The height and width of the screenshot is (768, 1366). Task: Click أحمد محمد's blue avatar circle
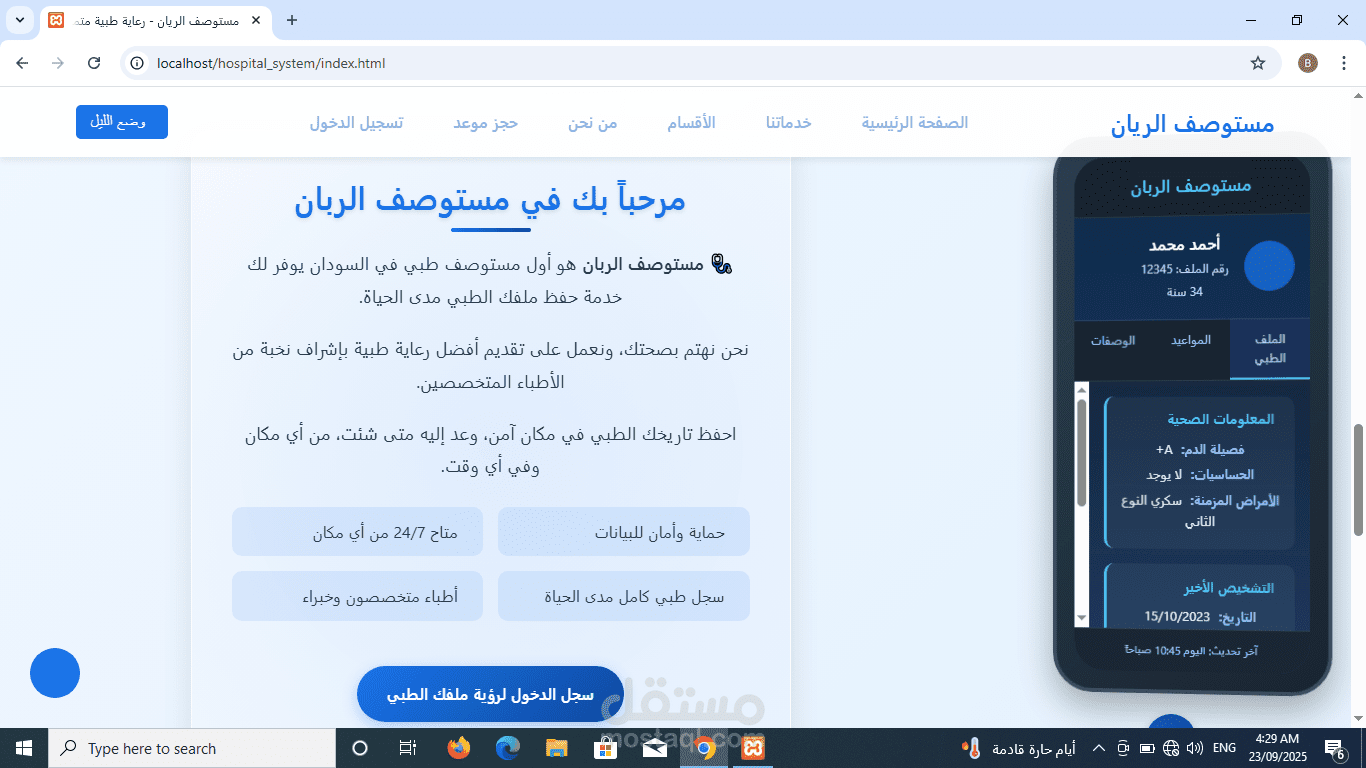[x=1269, y=266]
